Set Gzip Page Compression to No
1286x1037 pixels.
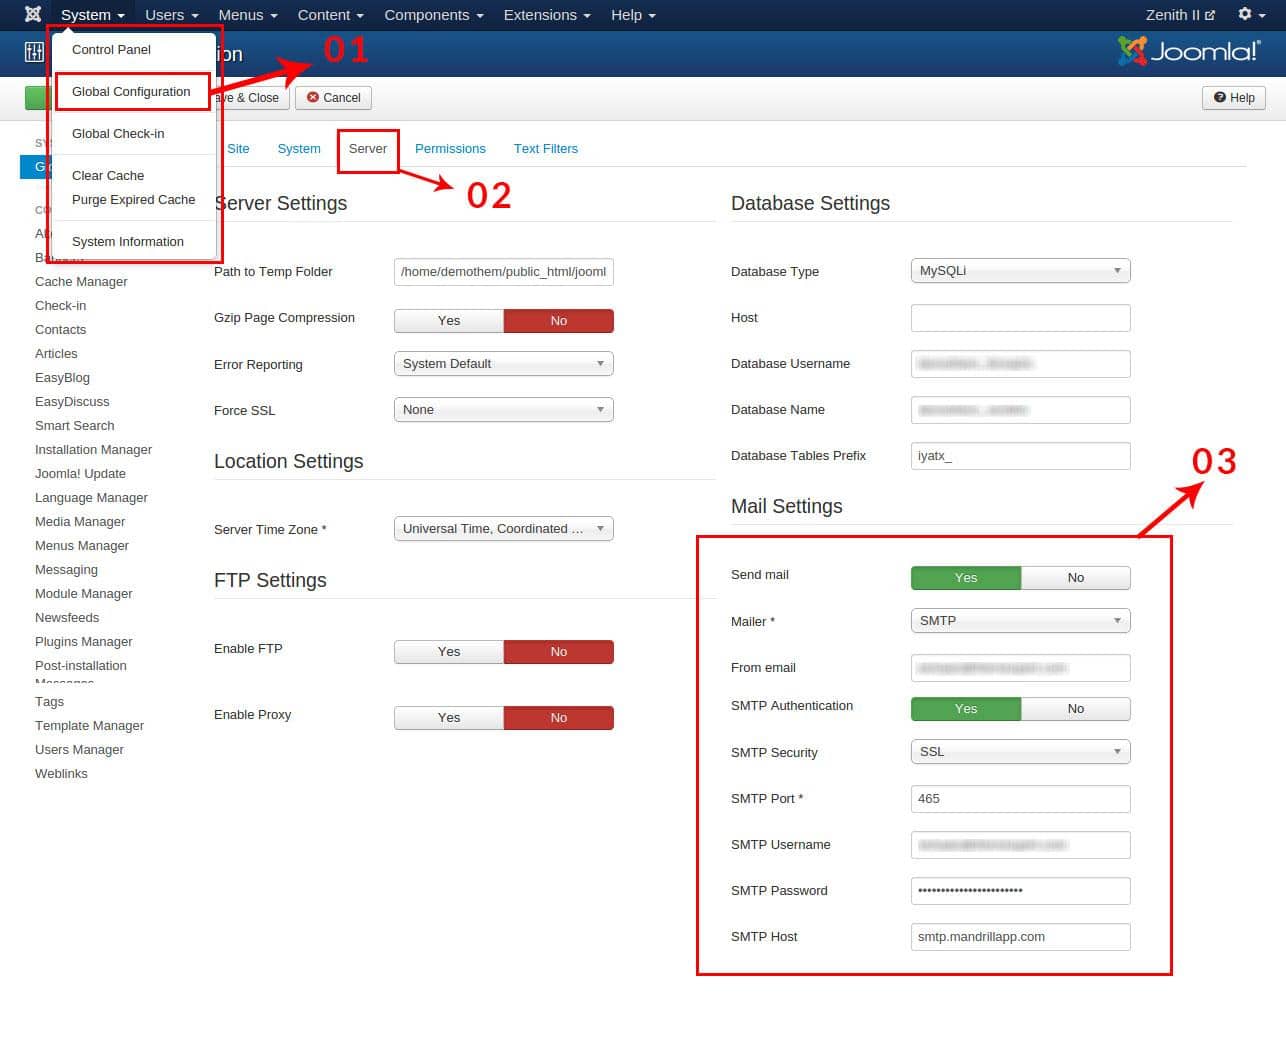pos(559,320)
